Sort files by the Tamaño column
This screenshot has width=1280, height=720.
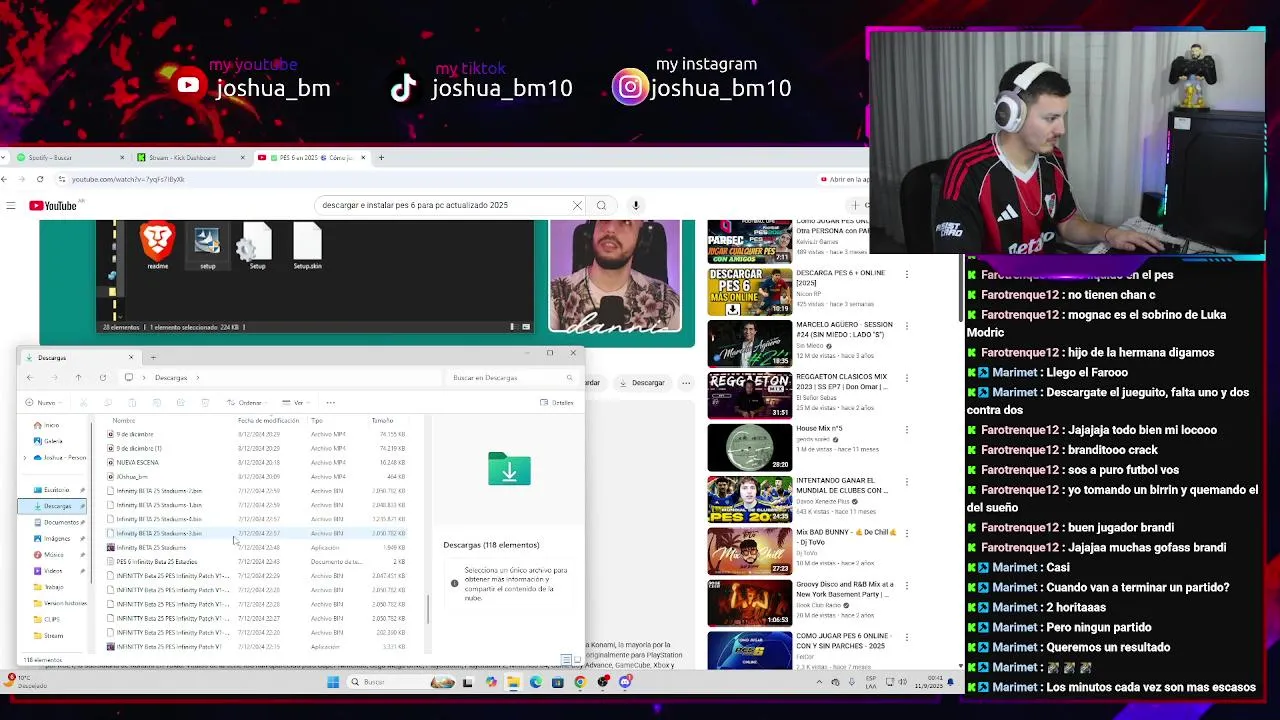pos(382,420)
